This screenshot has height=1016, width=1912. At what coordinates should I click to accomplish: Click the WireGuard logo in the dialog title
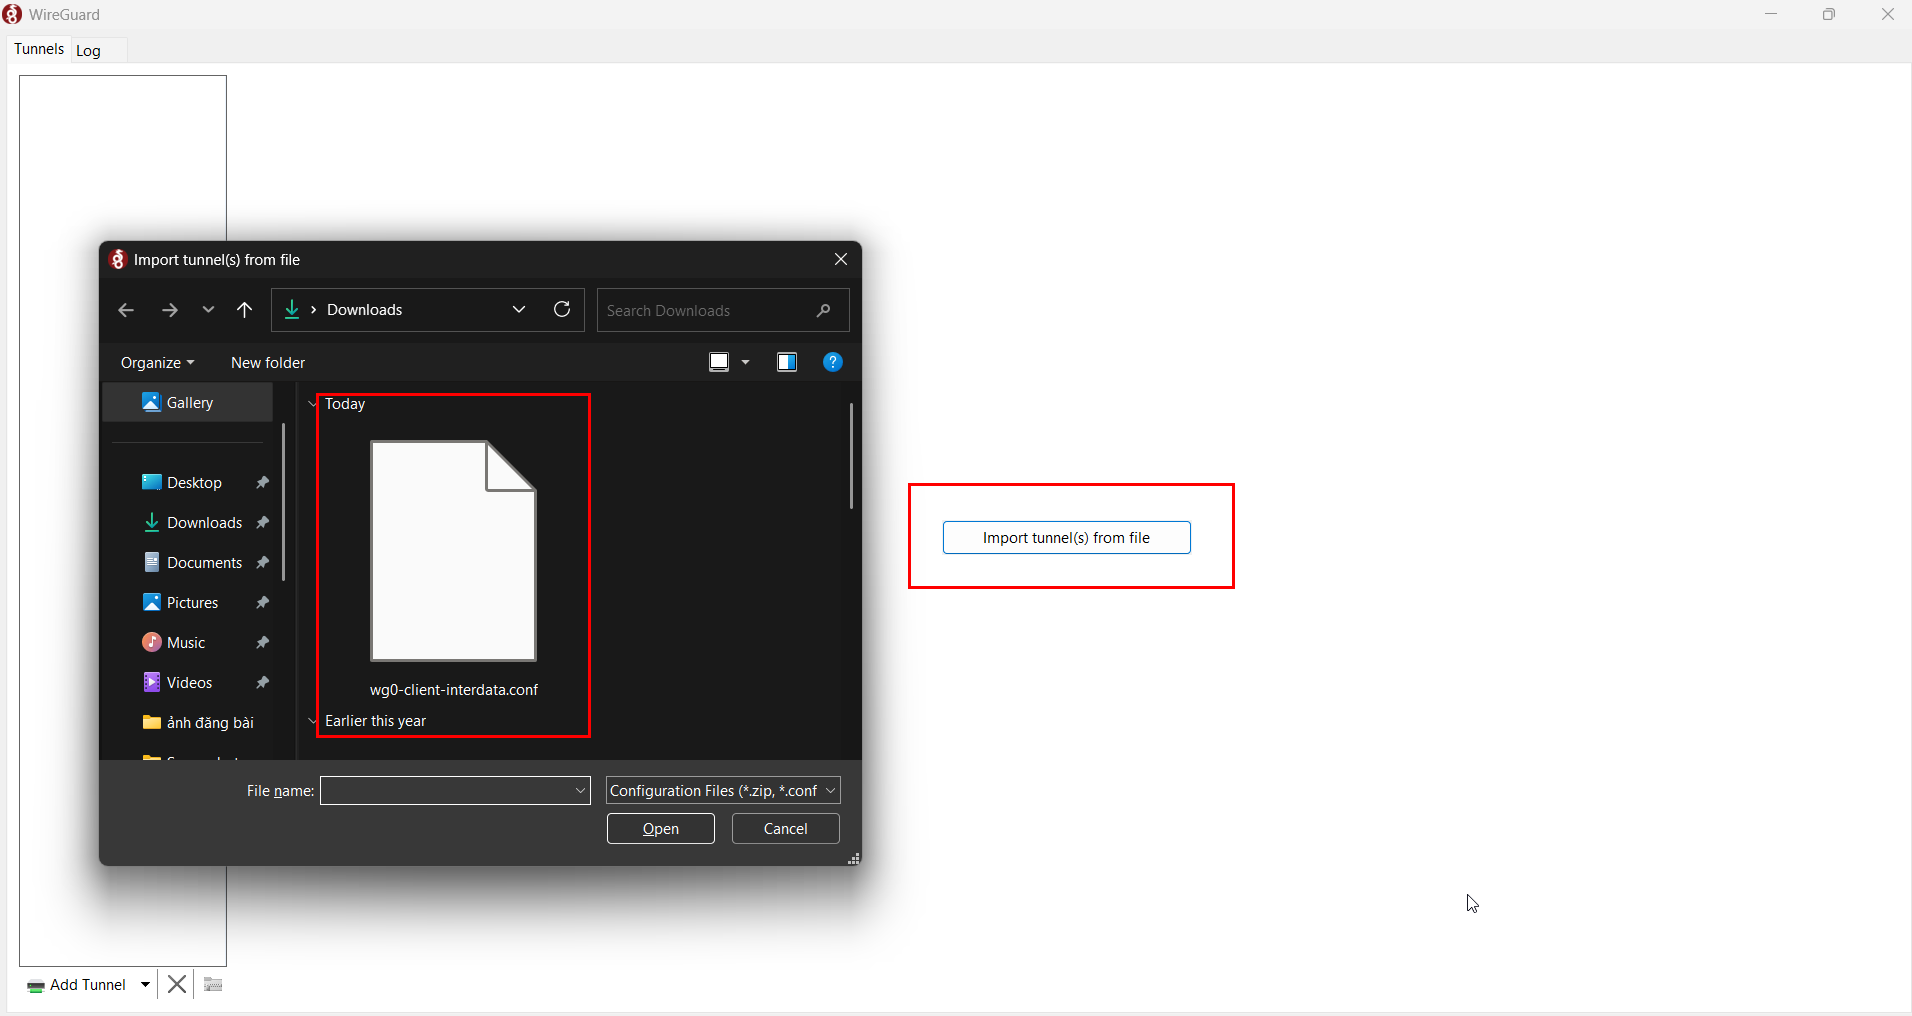(118, 260)
